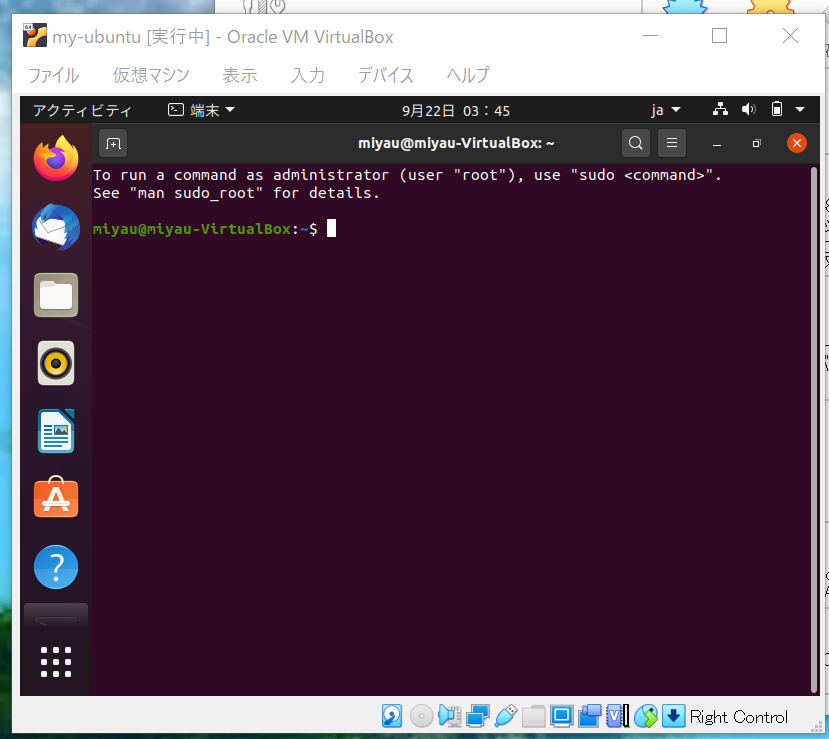This screenshot has width=829, height=739.
Task: Open the デバイス menu
Action: point(385,75)
